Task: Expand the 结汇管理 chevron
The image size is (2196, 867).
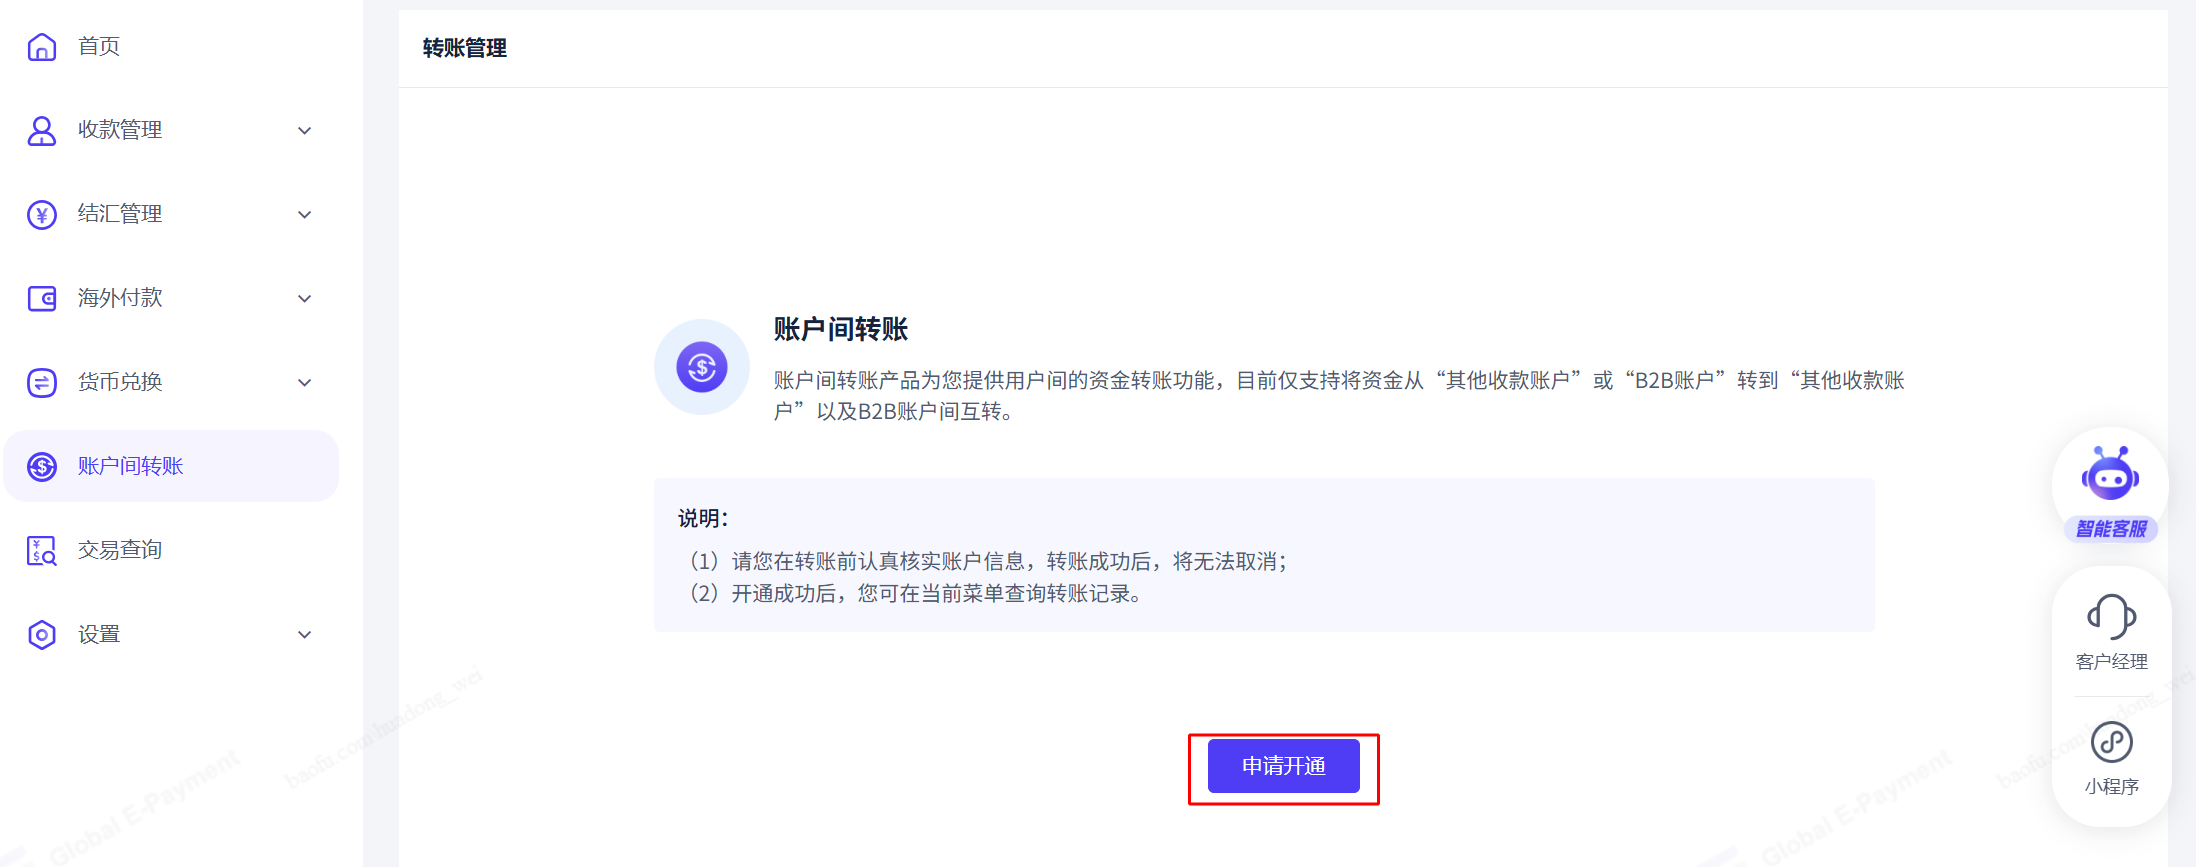Action: click(x=305, y=215)
